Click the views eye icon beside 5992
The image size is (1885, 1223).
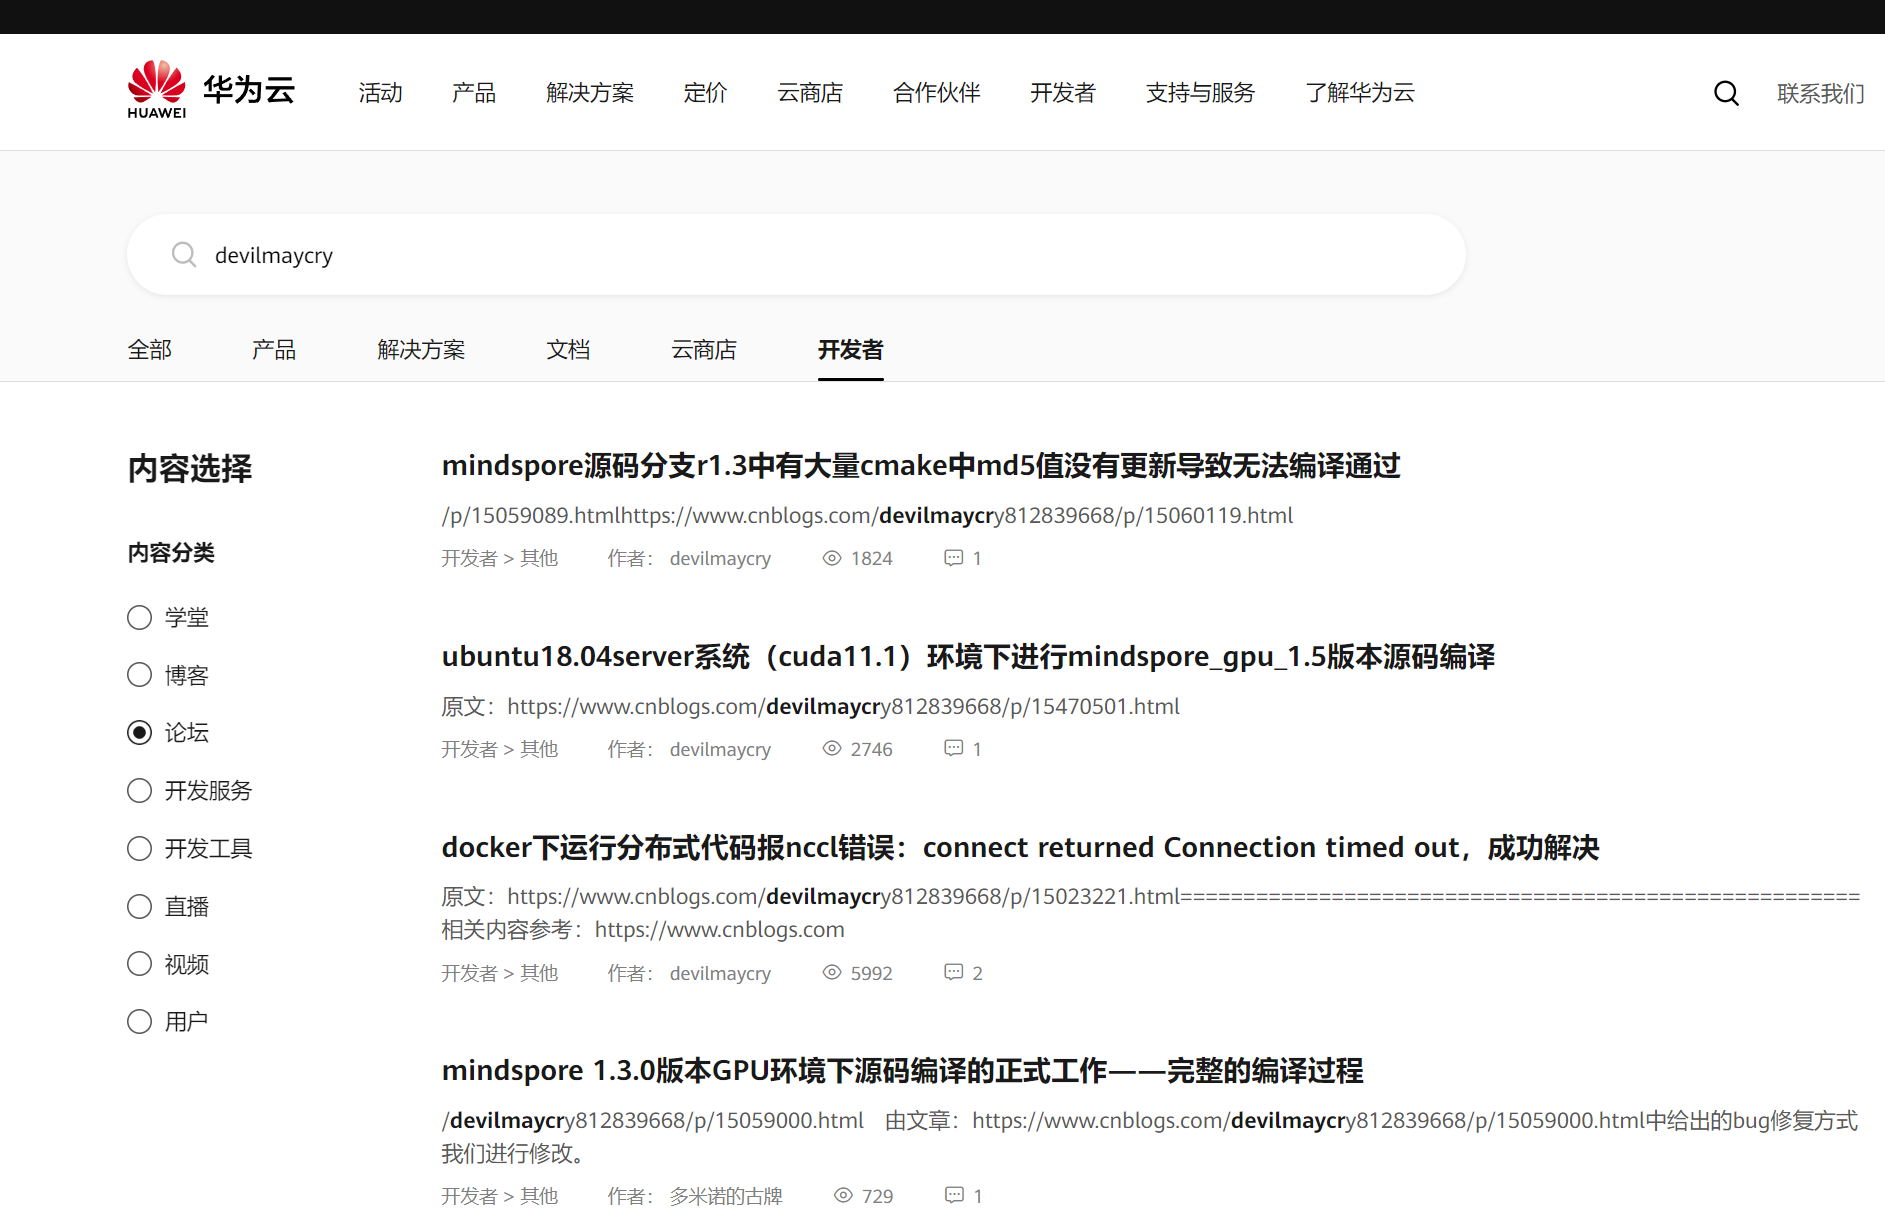click(x=832, y=972)
